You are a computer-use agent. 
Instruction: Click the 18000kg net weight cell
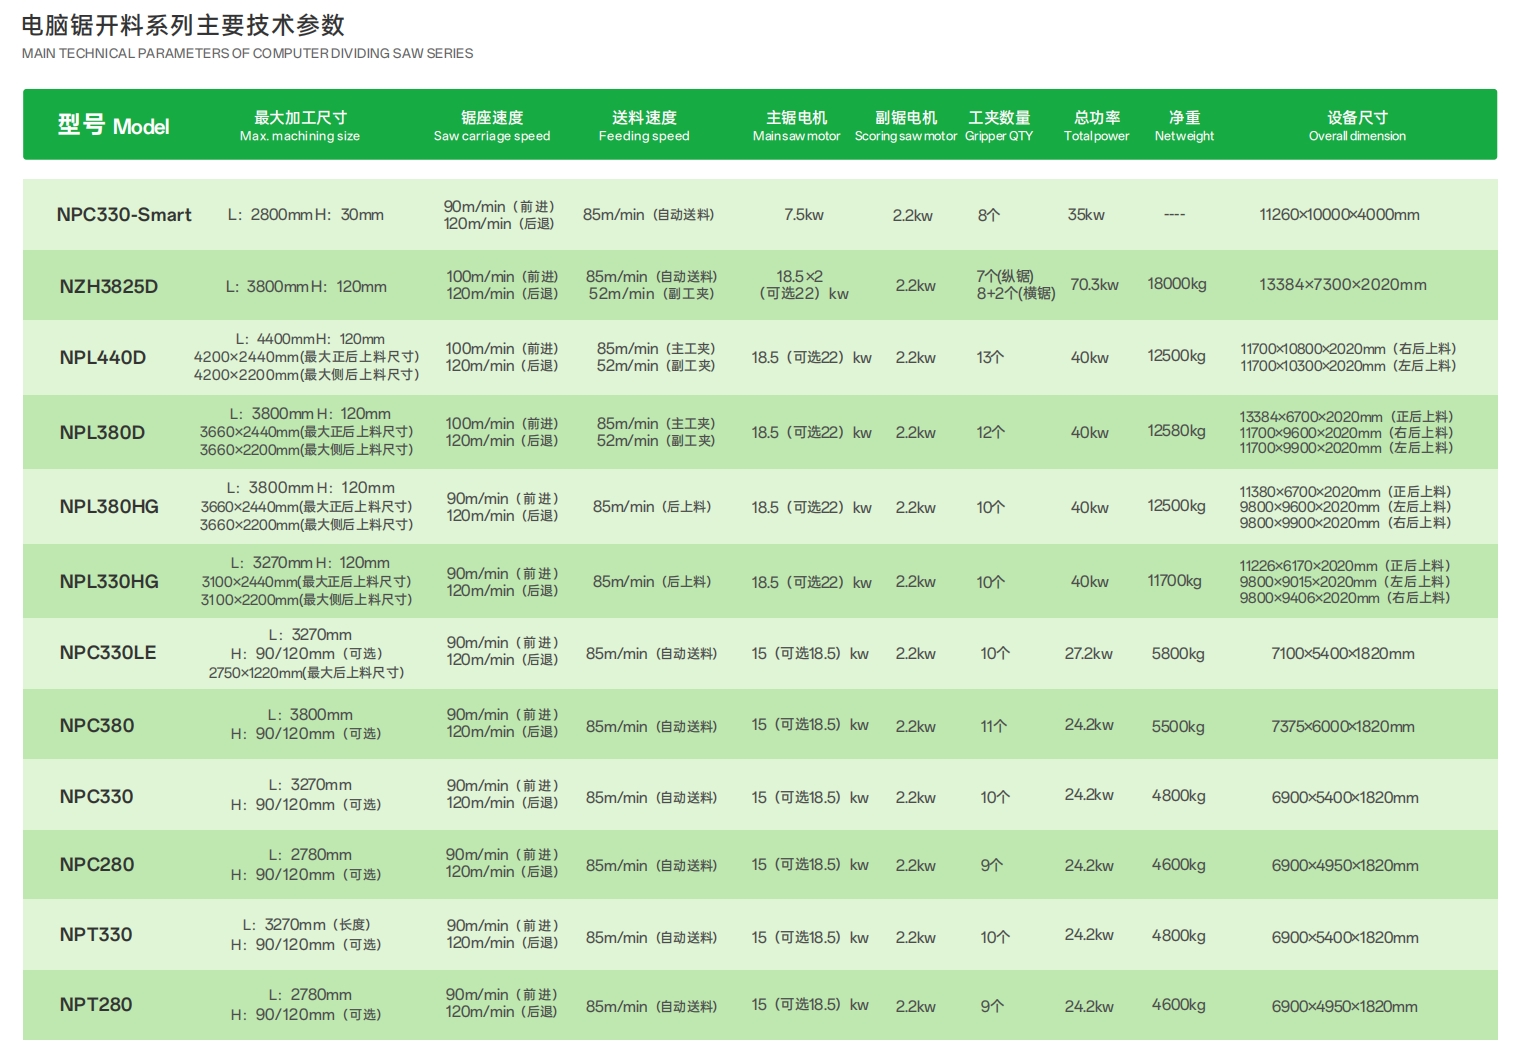pyautogui.click(x=1176, y=284)
